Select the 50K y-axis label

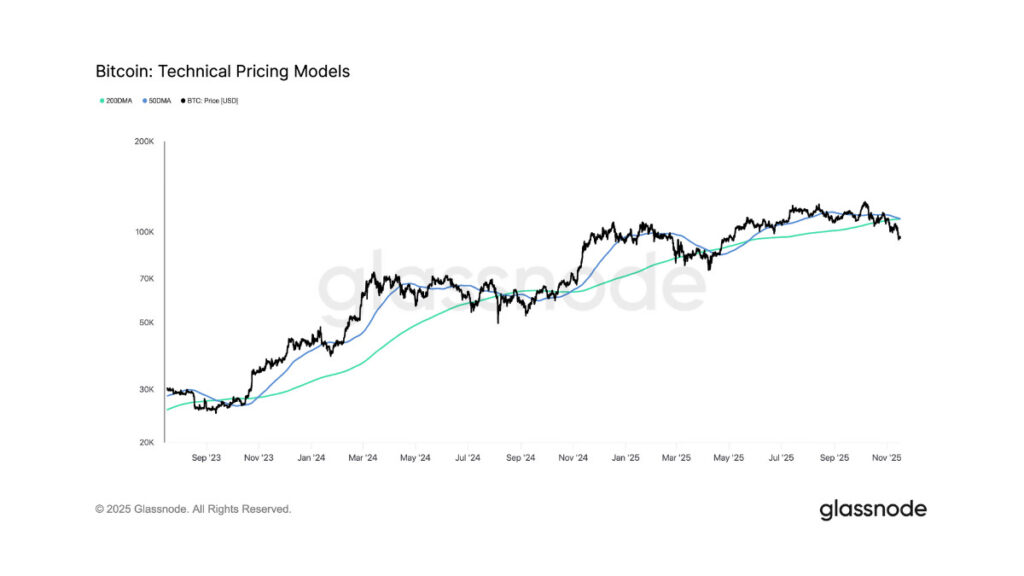point(146,323)
